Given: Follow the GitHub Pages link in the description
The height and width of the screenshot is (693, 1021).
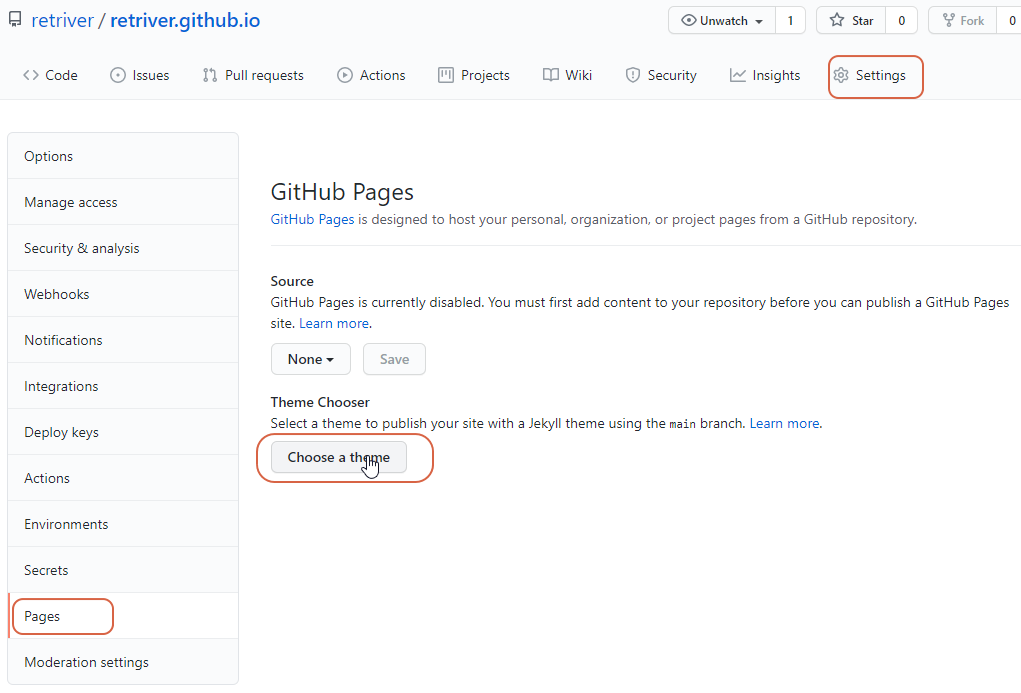Looking at the screenshot, I should [313, 219].
